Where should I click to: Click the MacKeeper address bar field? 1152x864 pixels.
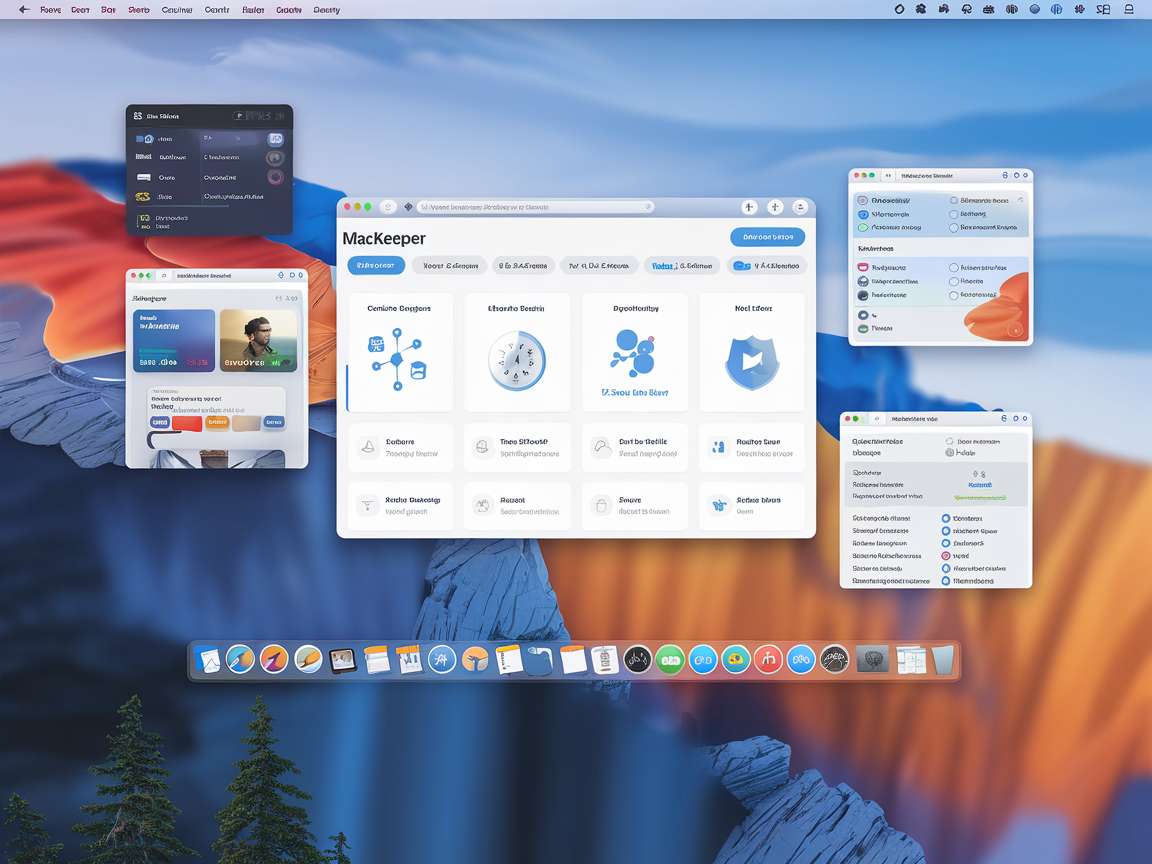(535, 207)
